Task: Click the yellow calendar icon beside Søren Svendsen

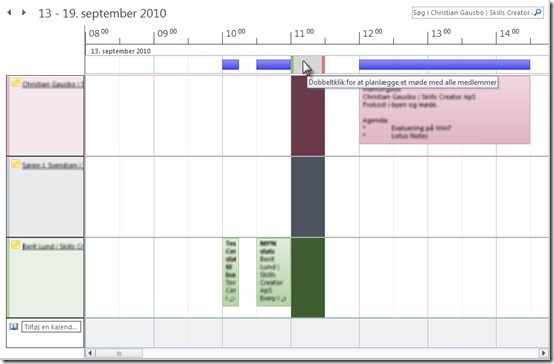Action: pyautogui.click(x=15, y=164)
